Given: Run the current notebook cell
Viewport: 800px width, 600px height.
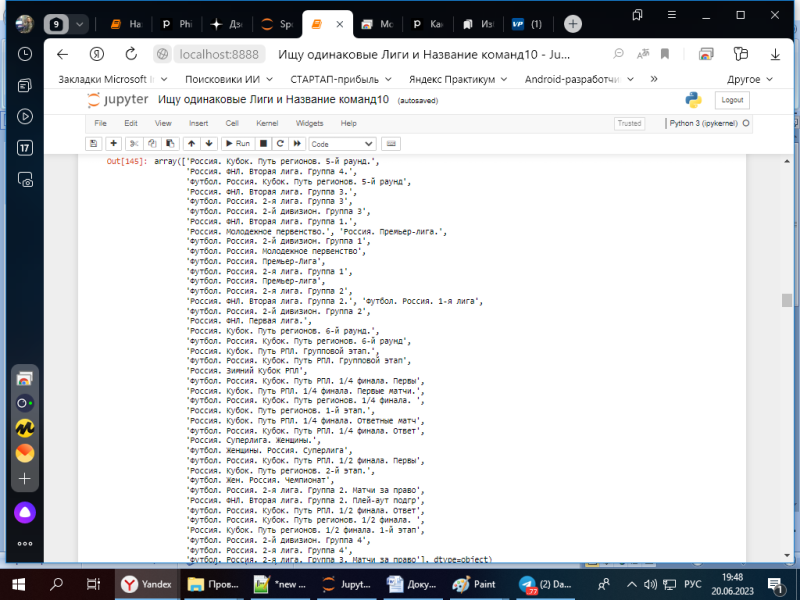Looking at the screenshot, I should point(238,144).
